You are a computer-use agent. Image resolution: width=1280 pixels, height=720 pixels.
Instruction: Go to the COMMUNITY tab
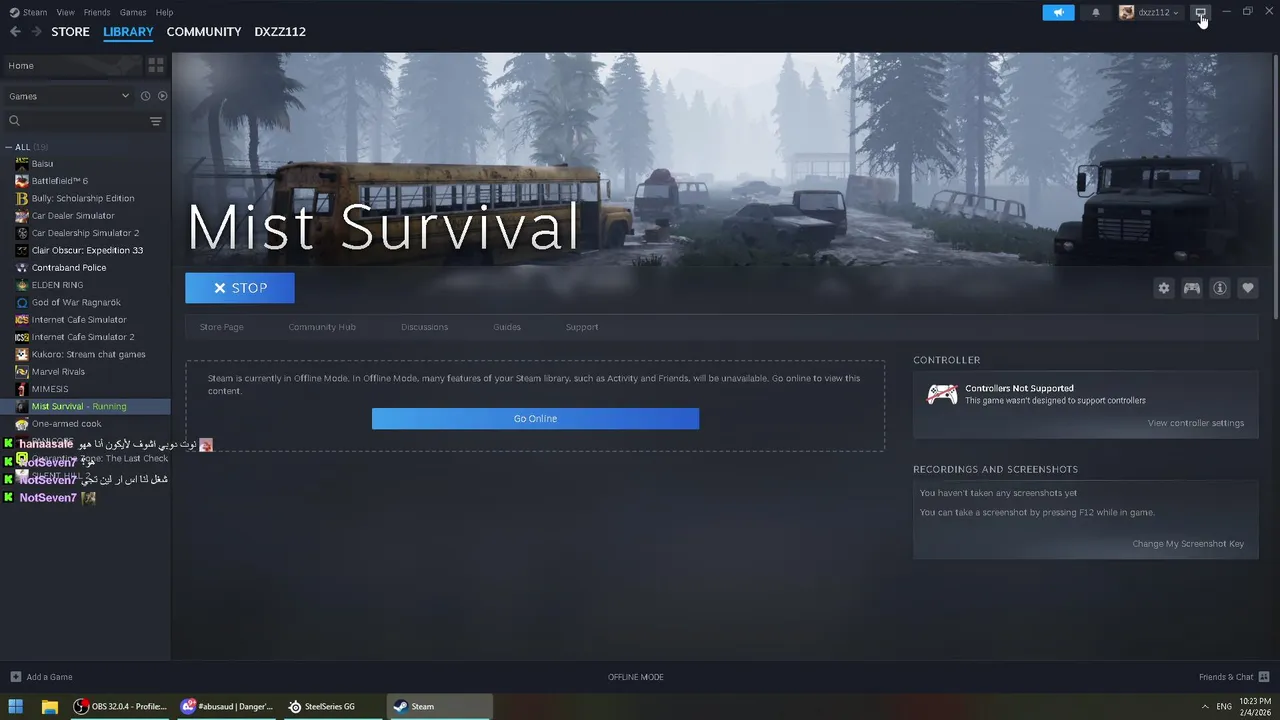[204, 32]
